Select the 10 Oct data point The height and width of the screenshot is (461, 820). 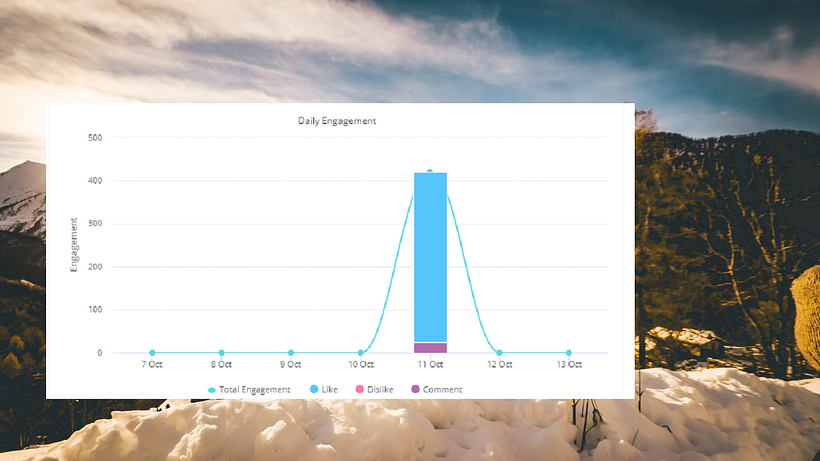tap(361, 353)
